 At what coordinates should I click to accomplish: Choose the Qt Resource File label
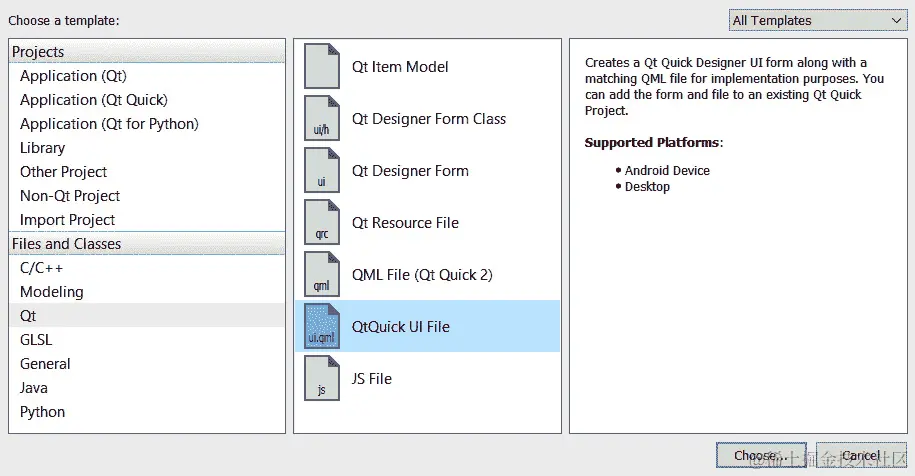(405, 222)
